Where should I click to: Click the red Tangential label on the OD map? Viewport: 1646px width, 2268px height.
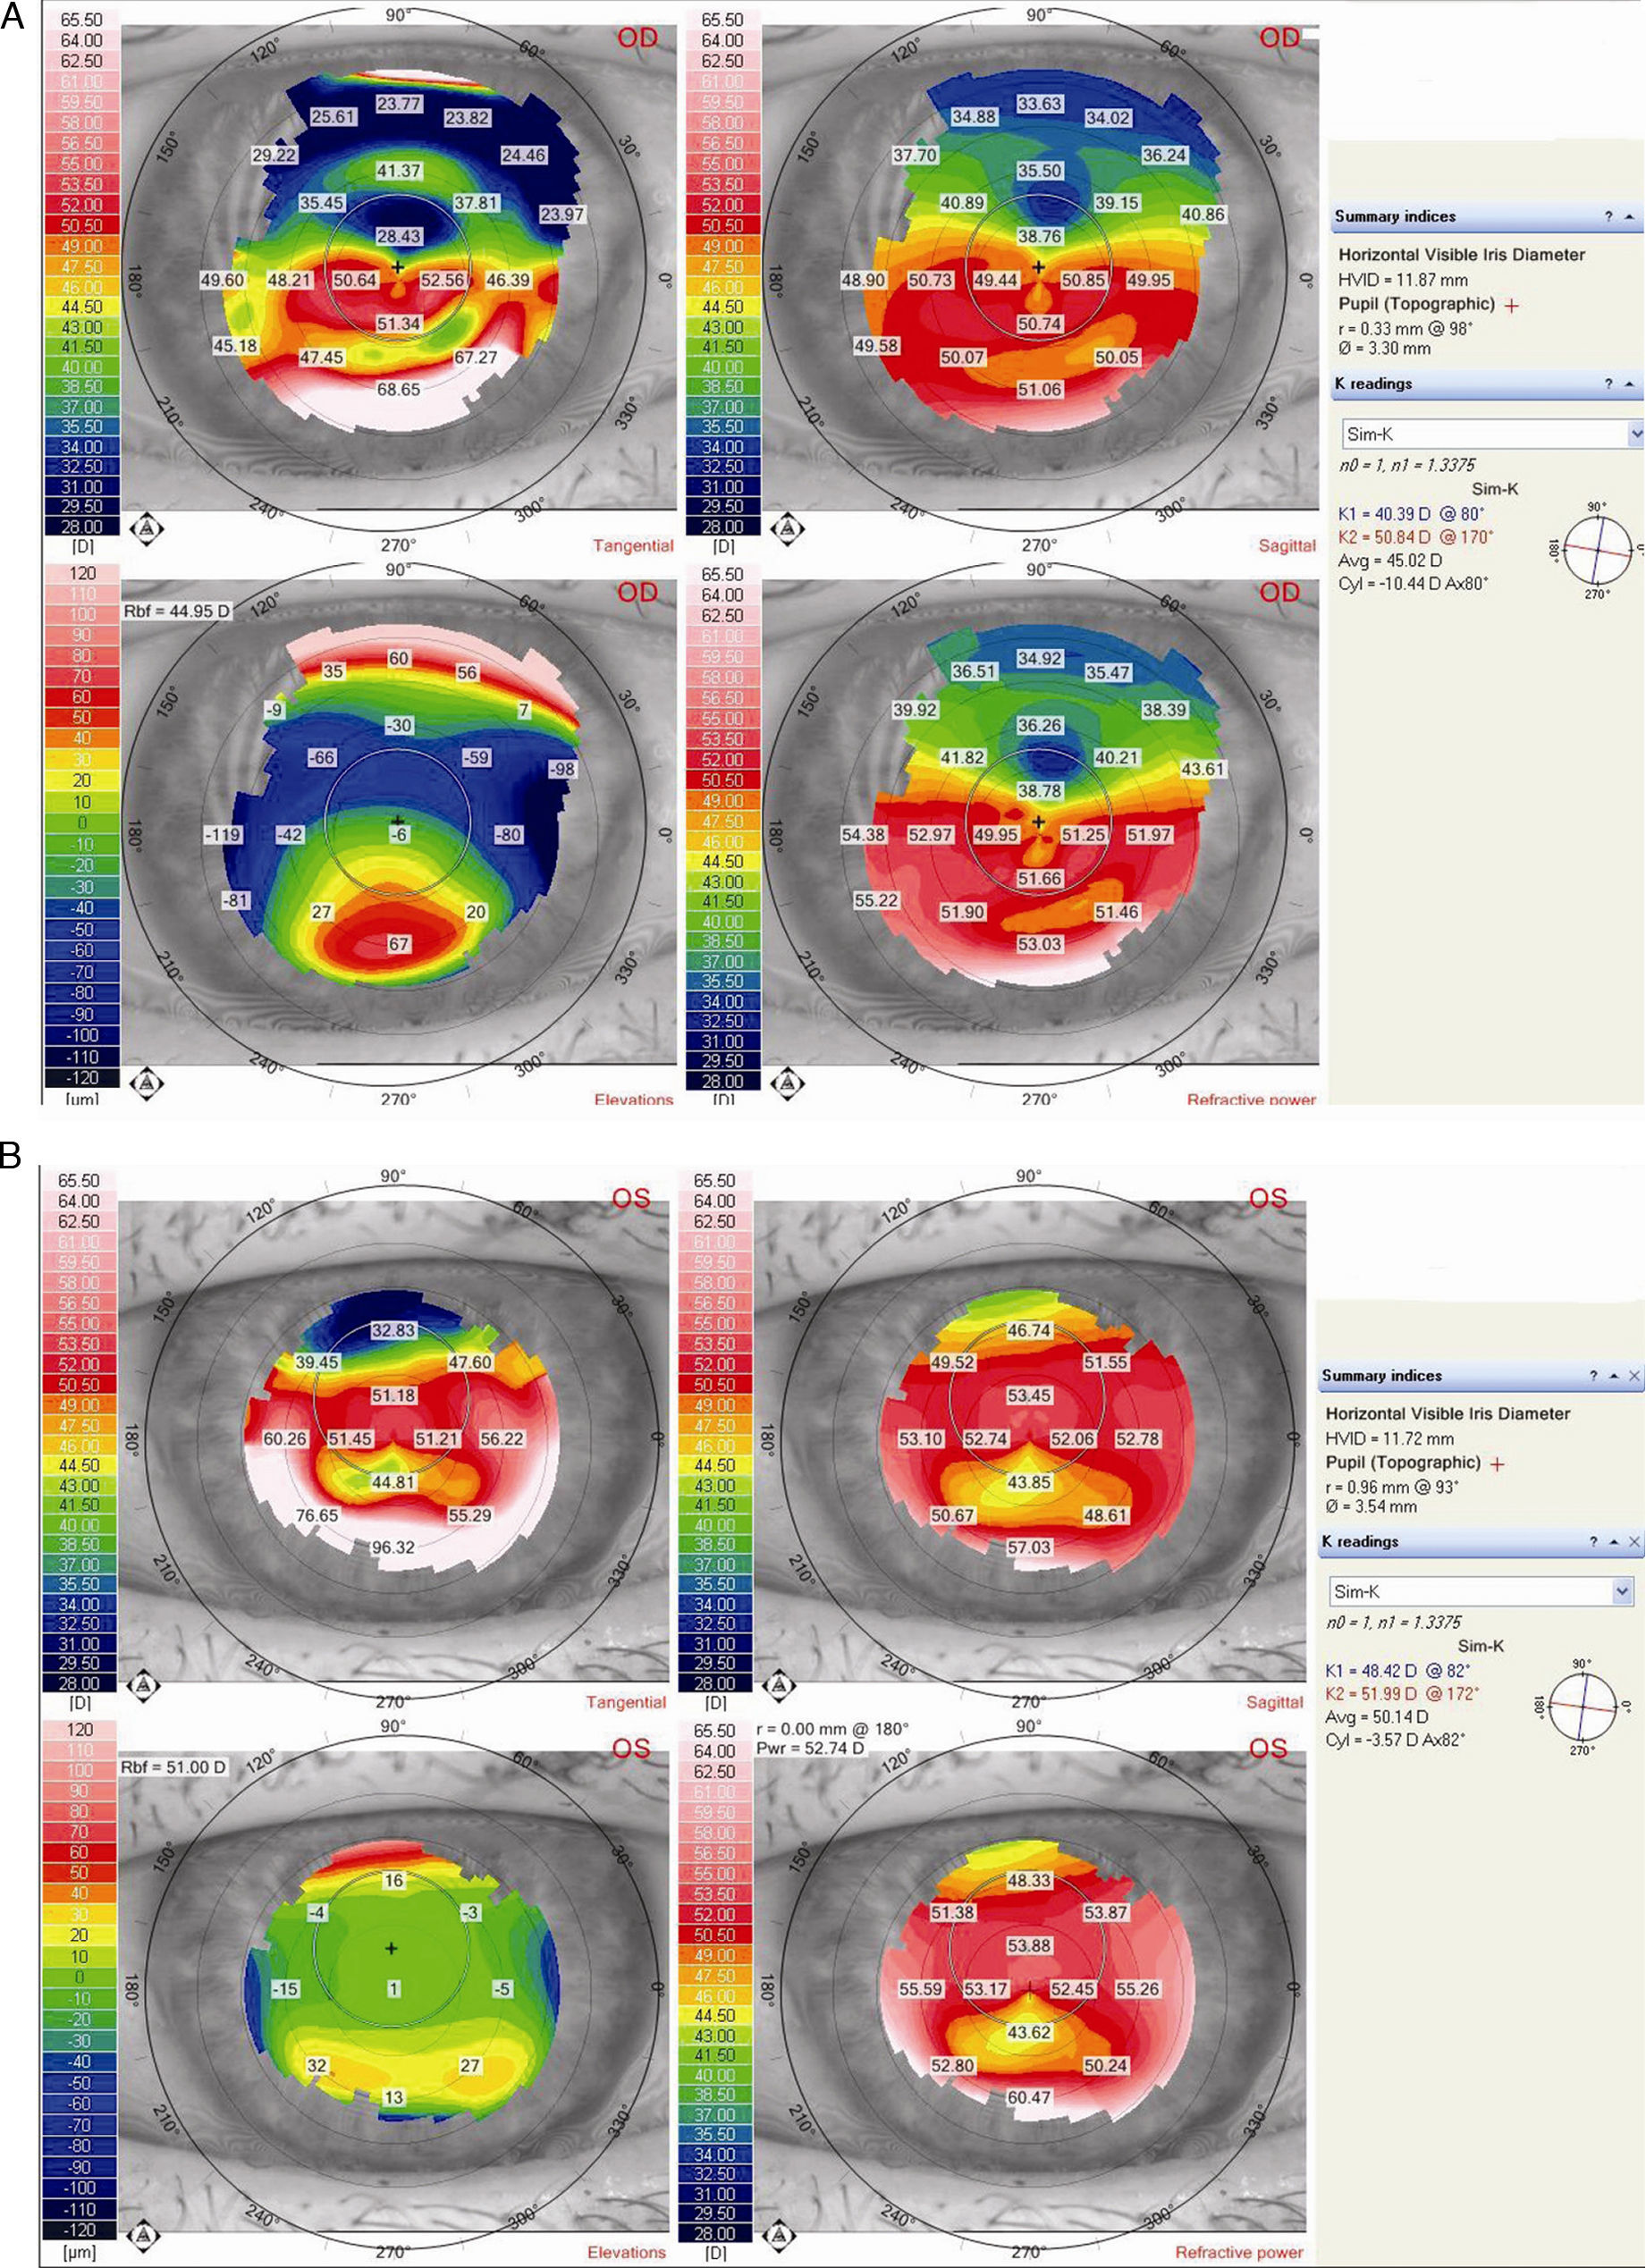633,546
